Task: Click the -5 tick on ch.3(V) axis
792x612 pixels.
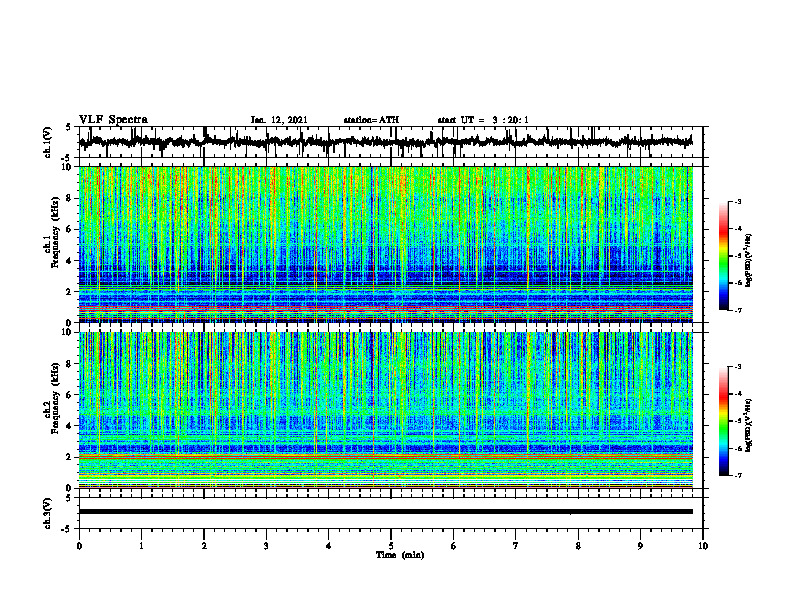Action: pos(67,529)
